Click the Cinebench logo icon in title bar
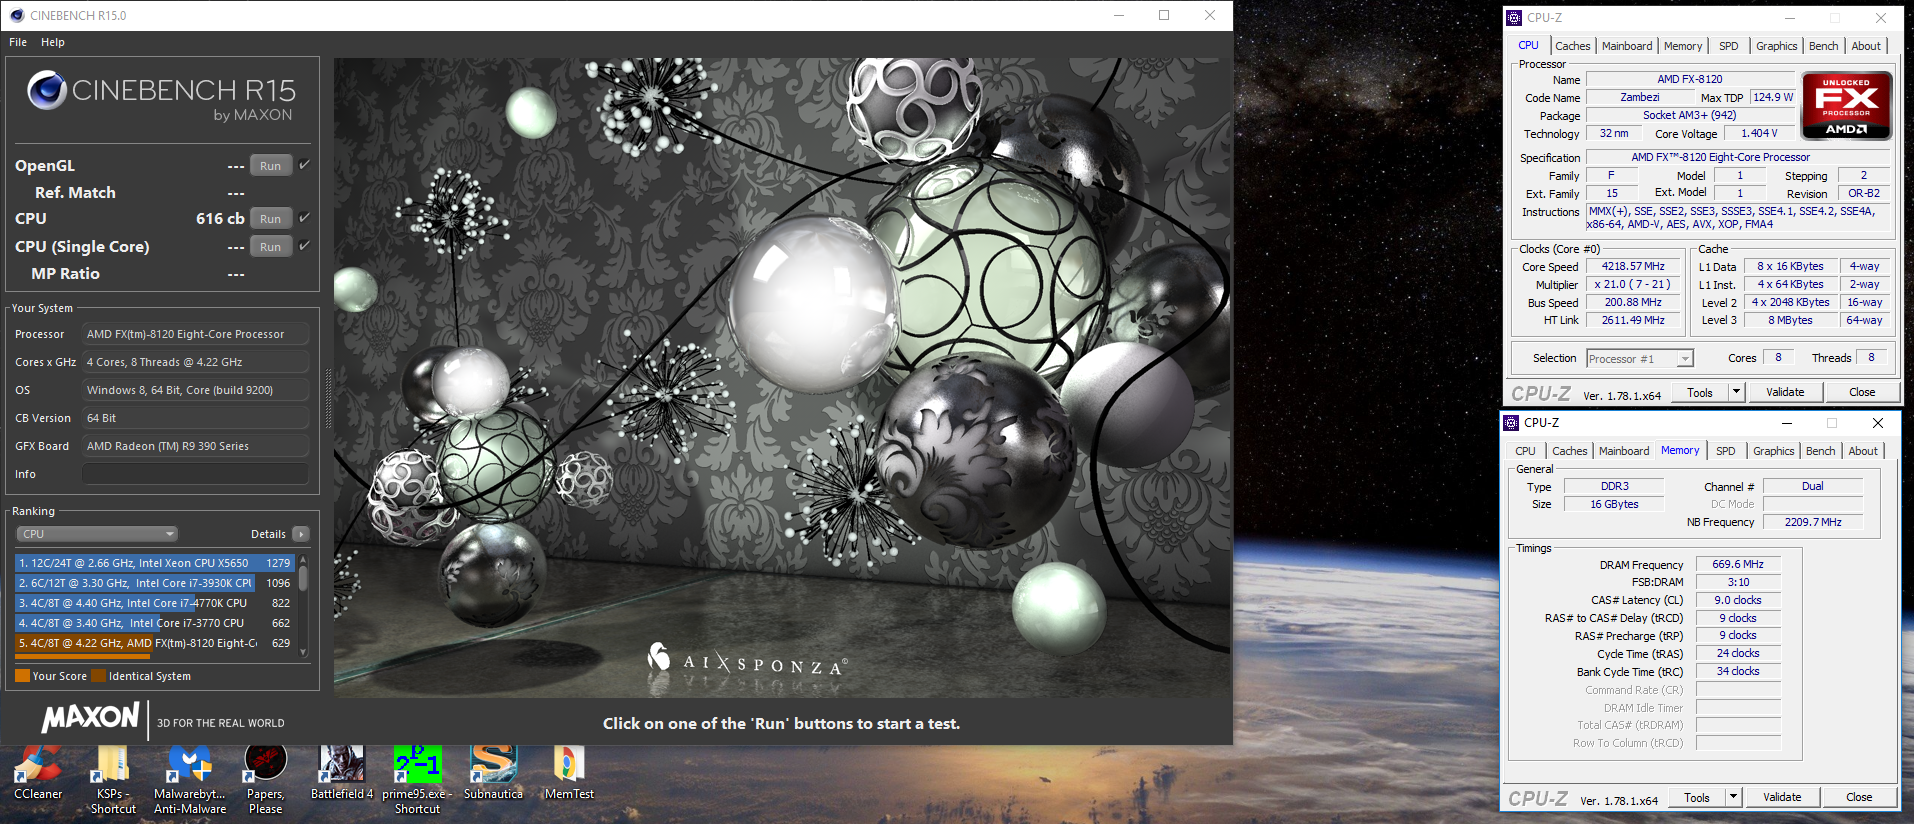The height and width of the screenshot is (824, 1914). 17,15
